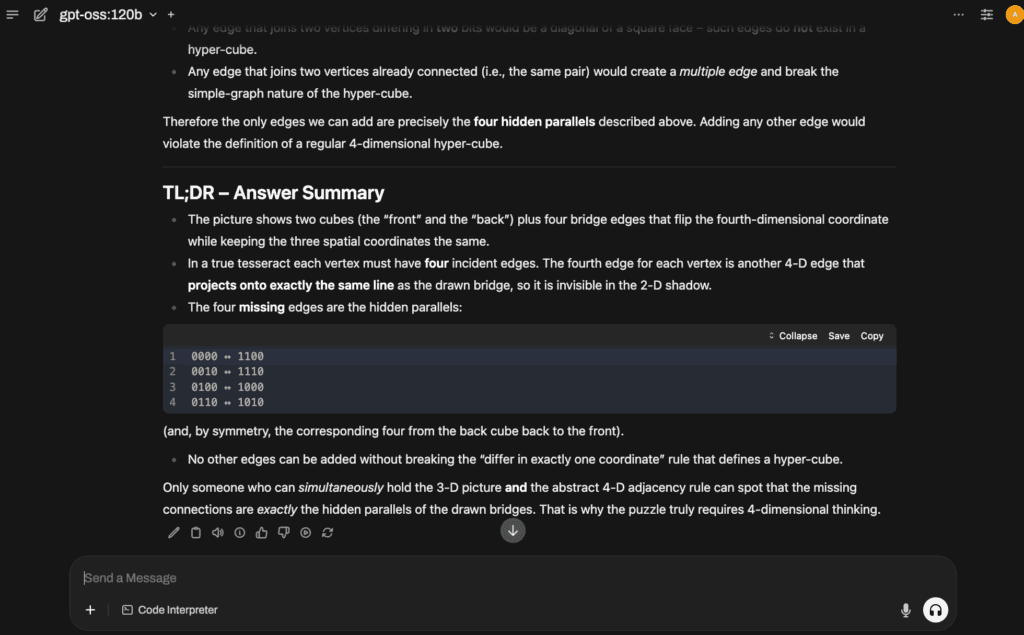The height and width of the screenshot is (635, 1024).
Task: Collapse the code block
Action: click(793, 336)
